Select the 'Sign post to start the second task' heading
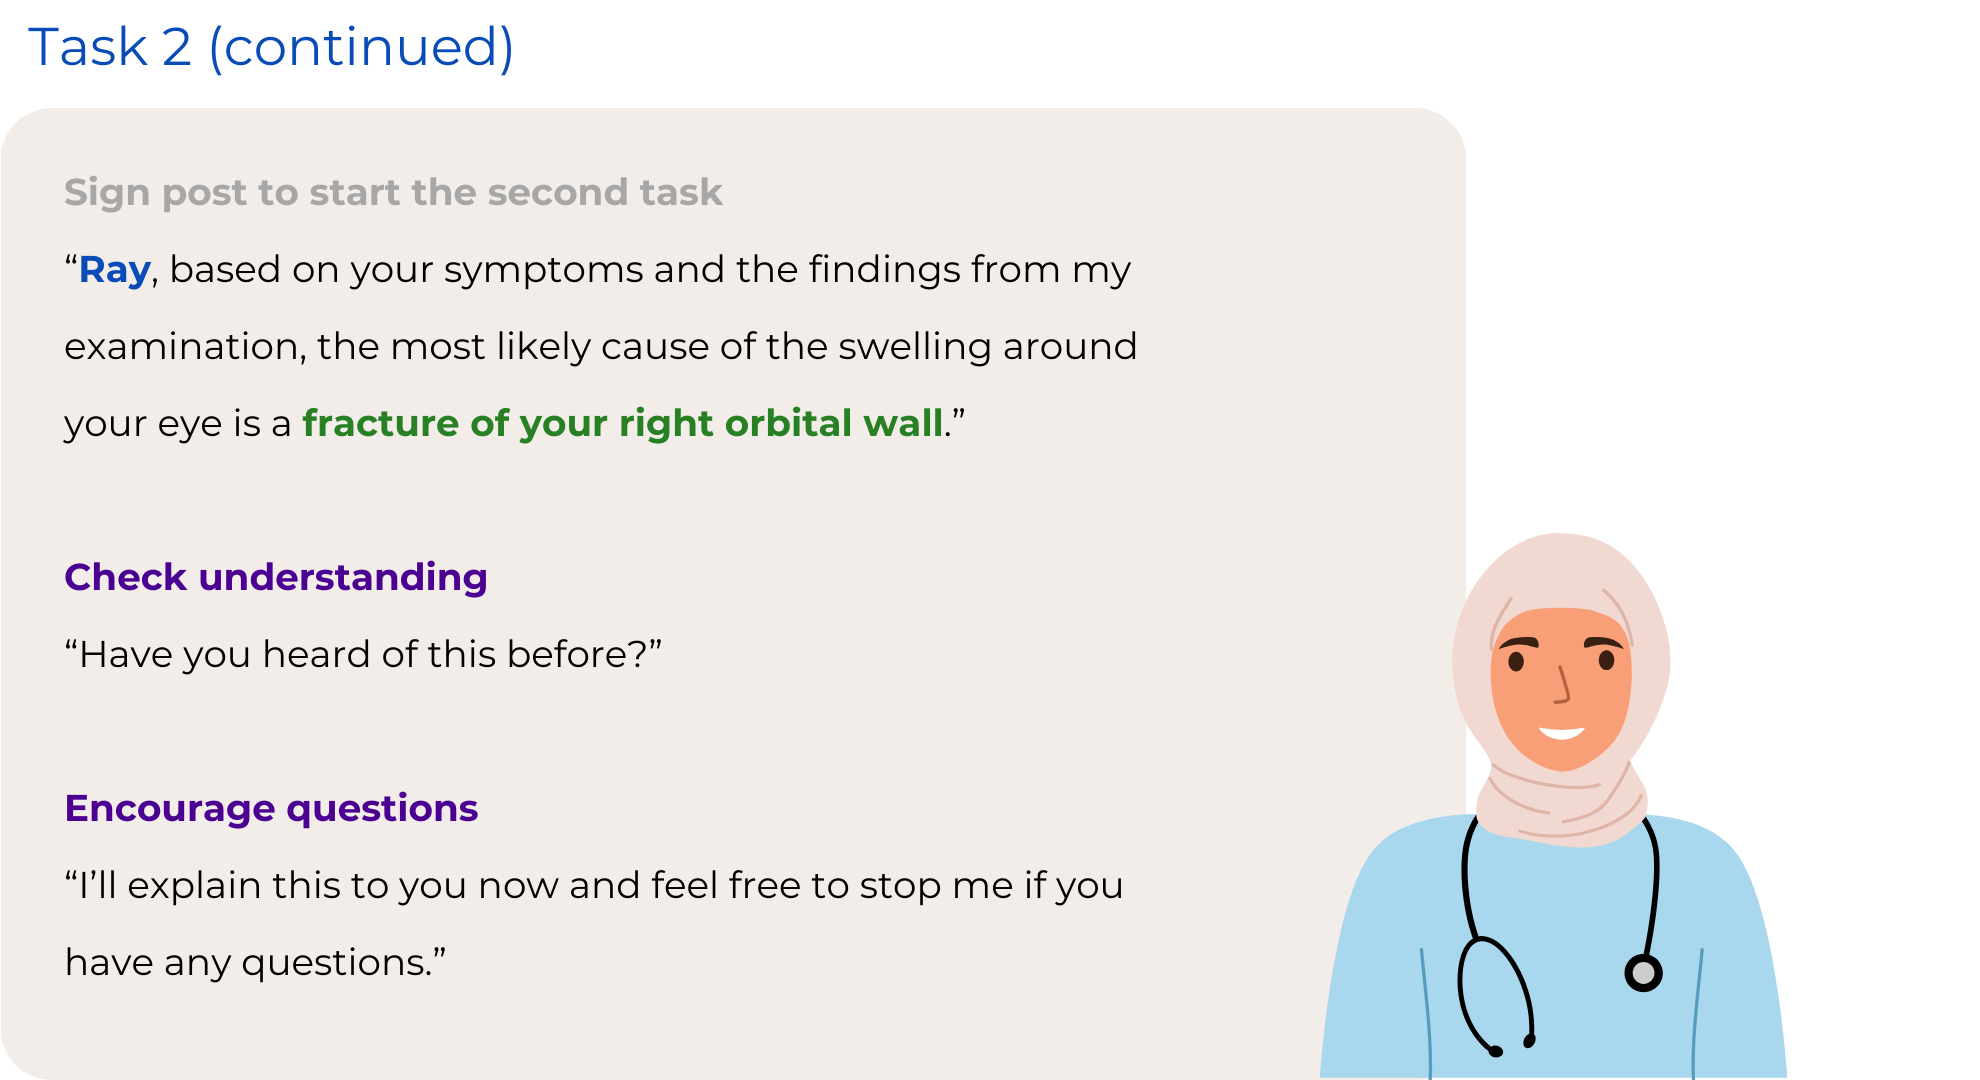The image size is (1980, 1080). [x=393, y=192]
